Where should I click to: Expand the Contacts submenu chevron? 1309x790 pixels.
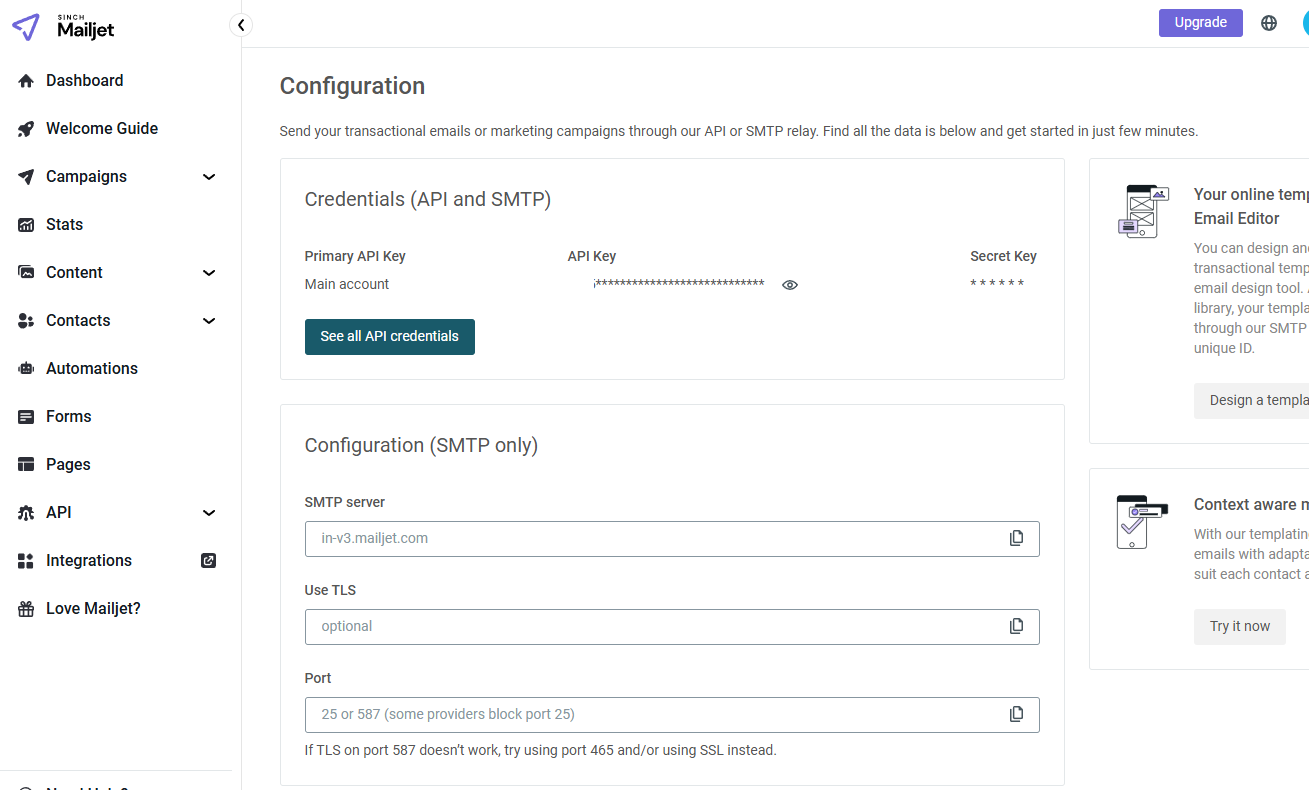click(209, 321)
